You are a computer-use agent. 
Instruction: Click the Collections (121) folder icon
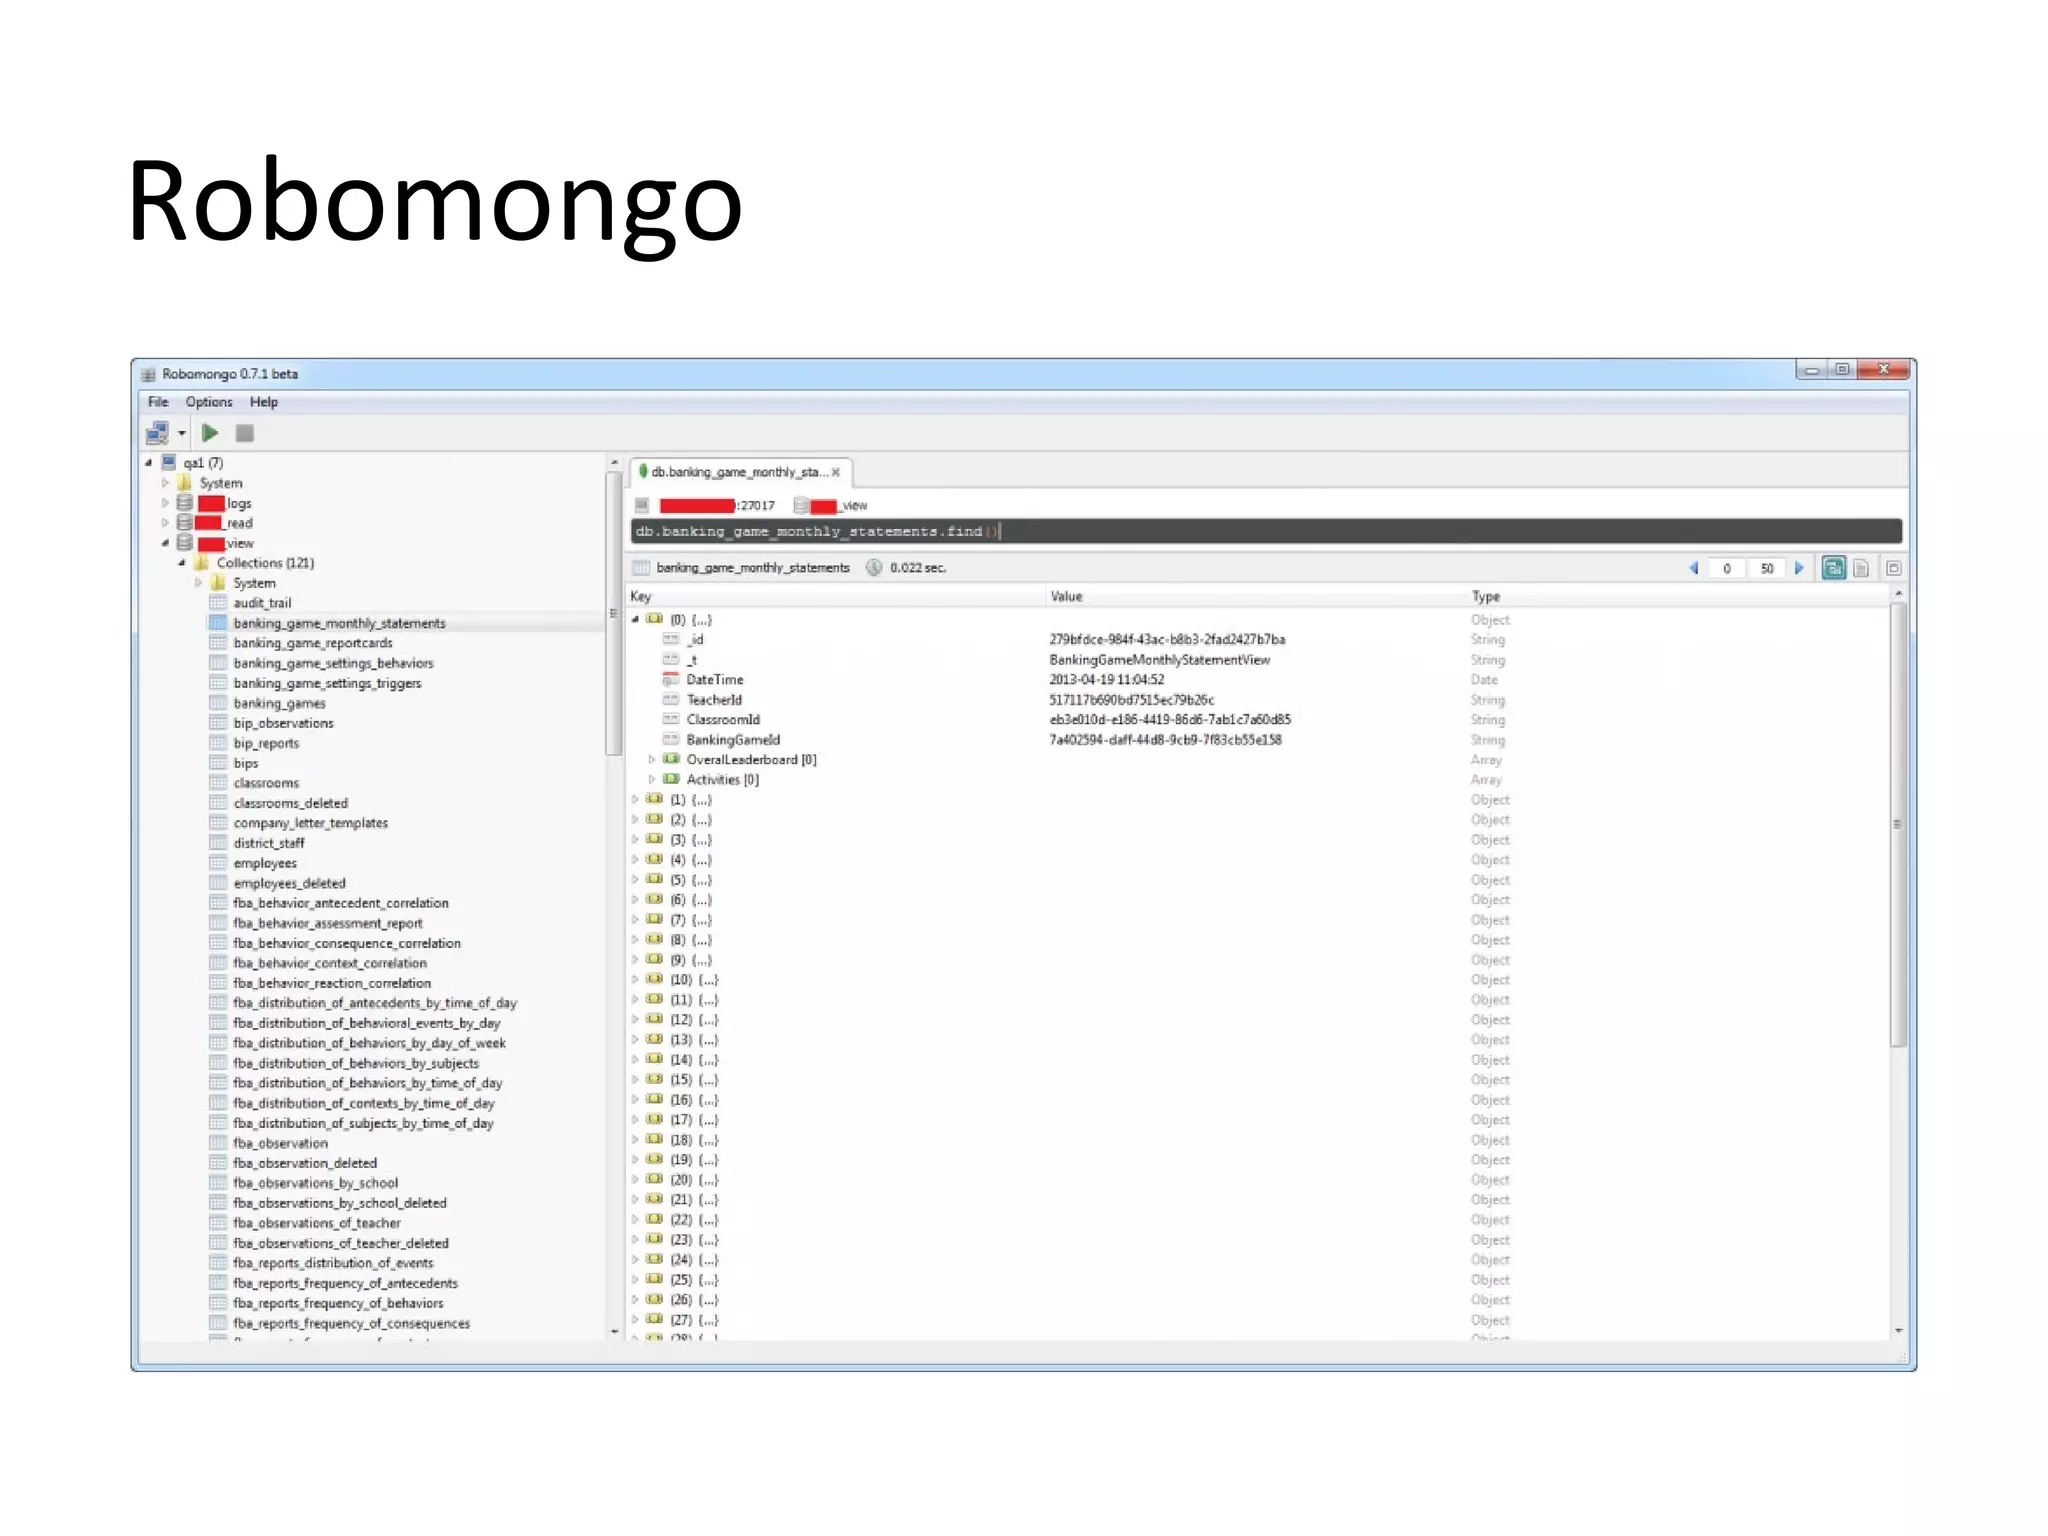pyautogui.click(x=201, y=563)
